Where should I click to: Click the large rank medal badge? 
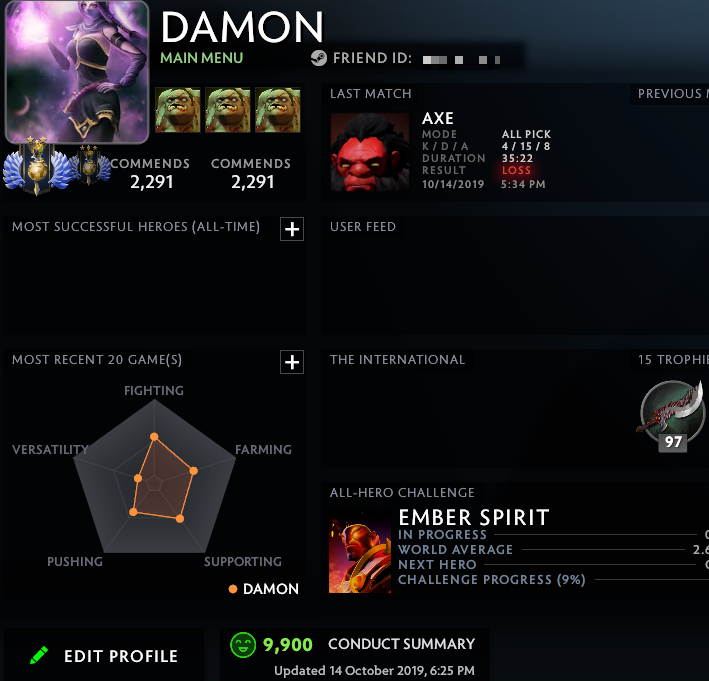[x=37, y=166]
